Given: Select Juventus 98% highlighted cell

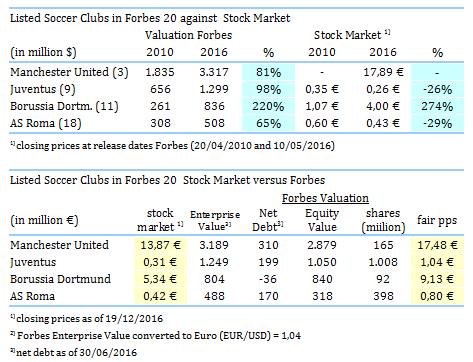Looking at the screenshot, I should [268, 89].
